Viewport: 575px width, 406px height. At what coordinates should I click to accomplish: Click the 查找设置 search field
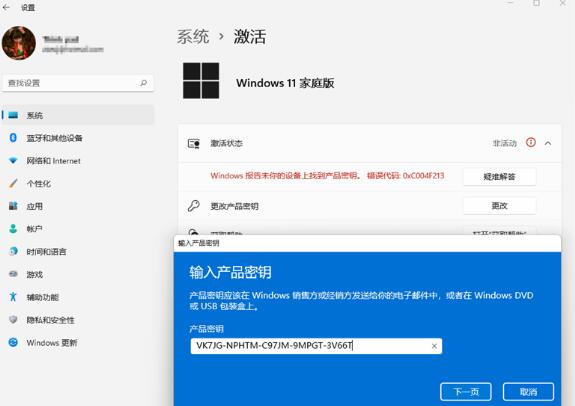pos(78,83)
